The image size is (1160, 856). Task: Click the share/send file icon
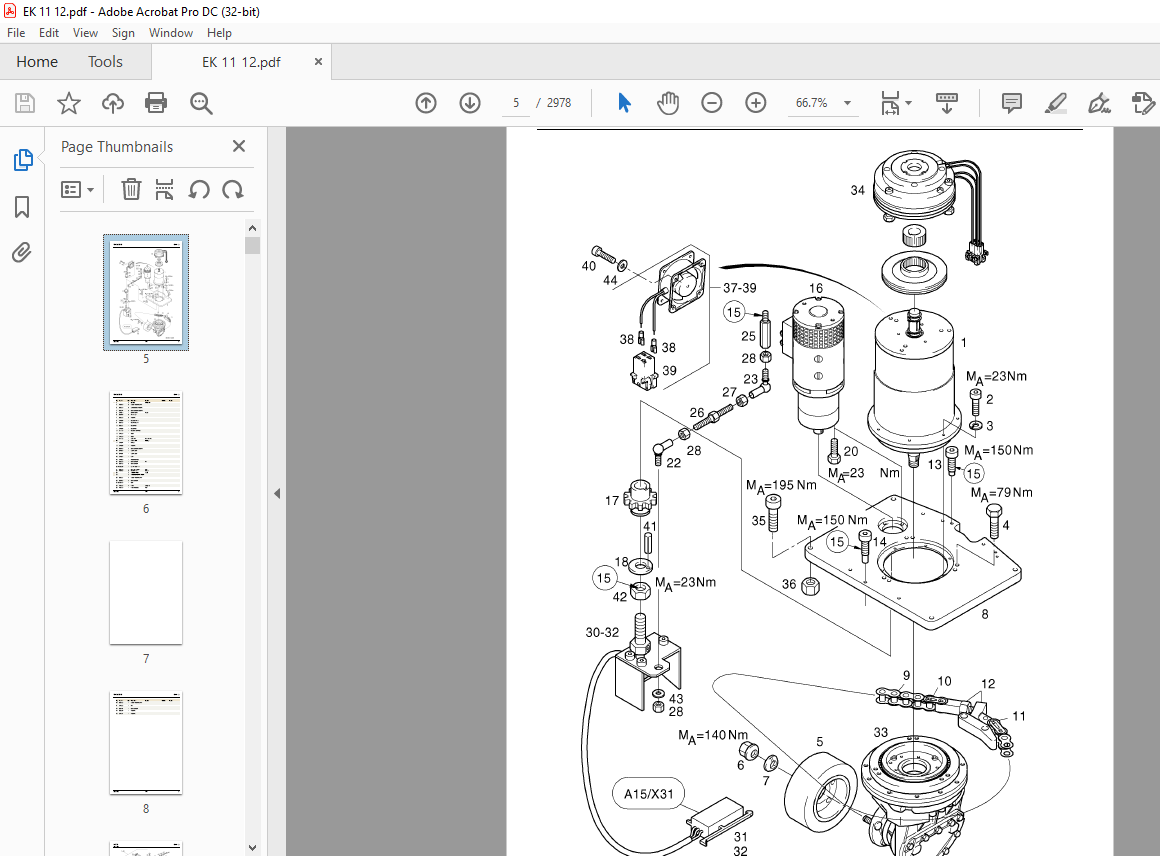pos(1143,103)
